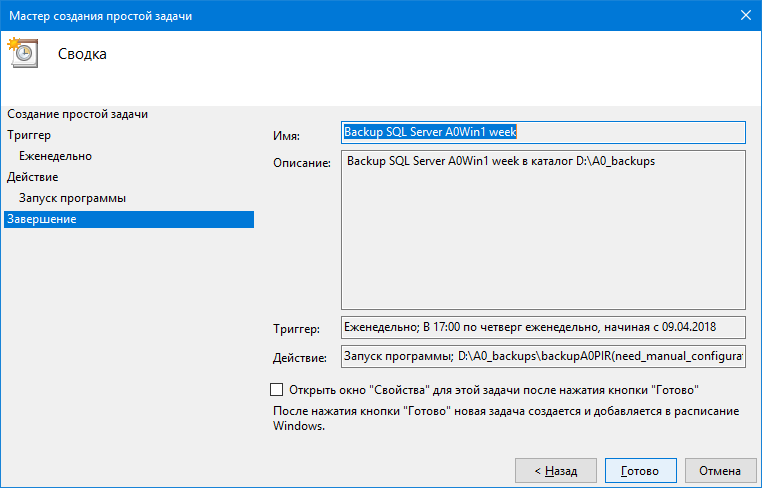Click the Действие: field label
The height and width of the screenshot is (488, 762).
tap(300, 358)
